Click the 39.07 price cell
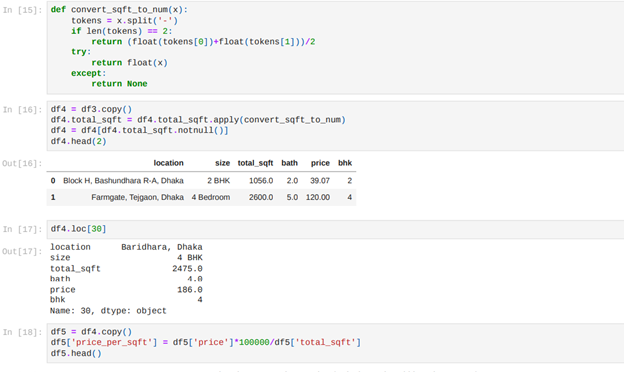The image size is (624, 372). [320, 181]
